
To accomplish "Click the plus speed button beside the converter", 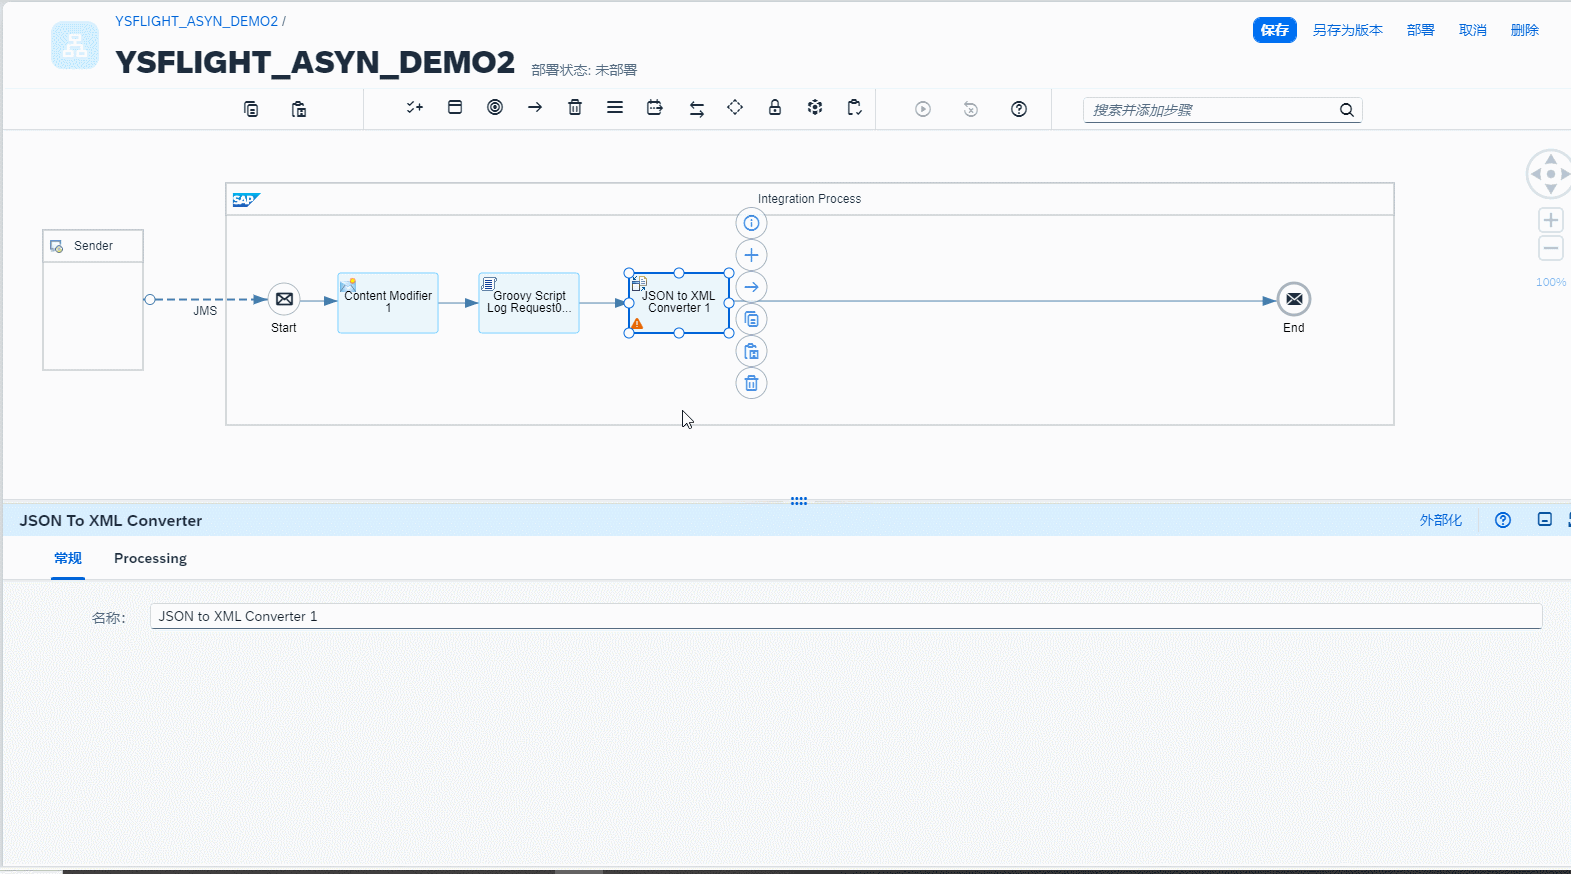I will click(x=751, y=255).
